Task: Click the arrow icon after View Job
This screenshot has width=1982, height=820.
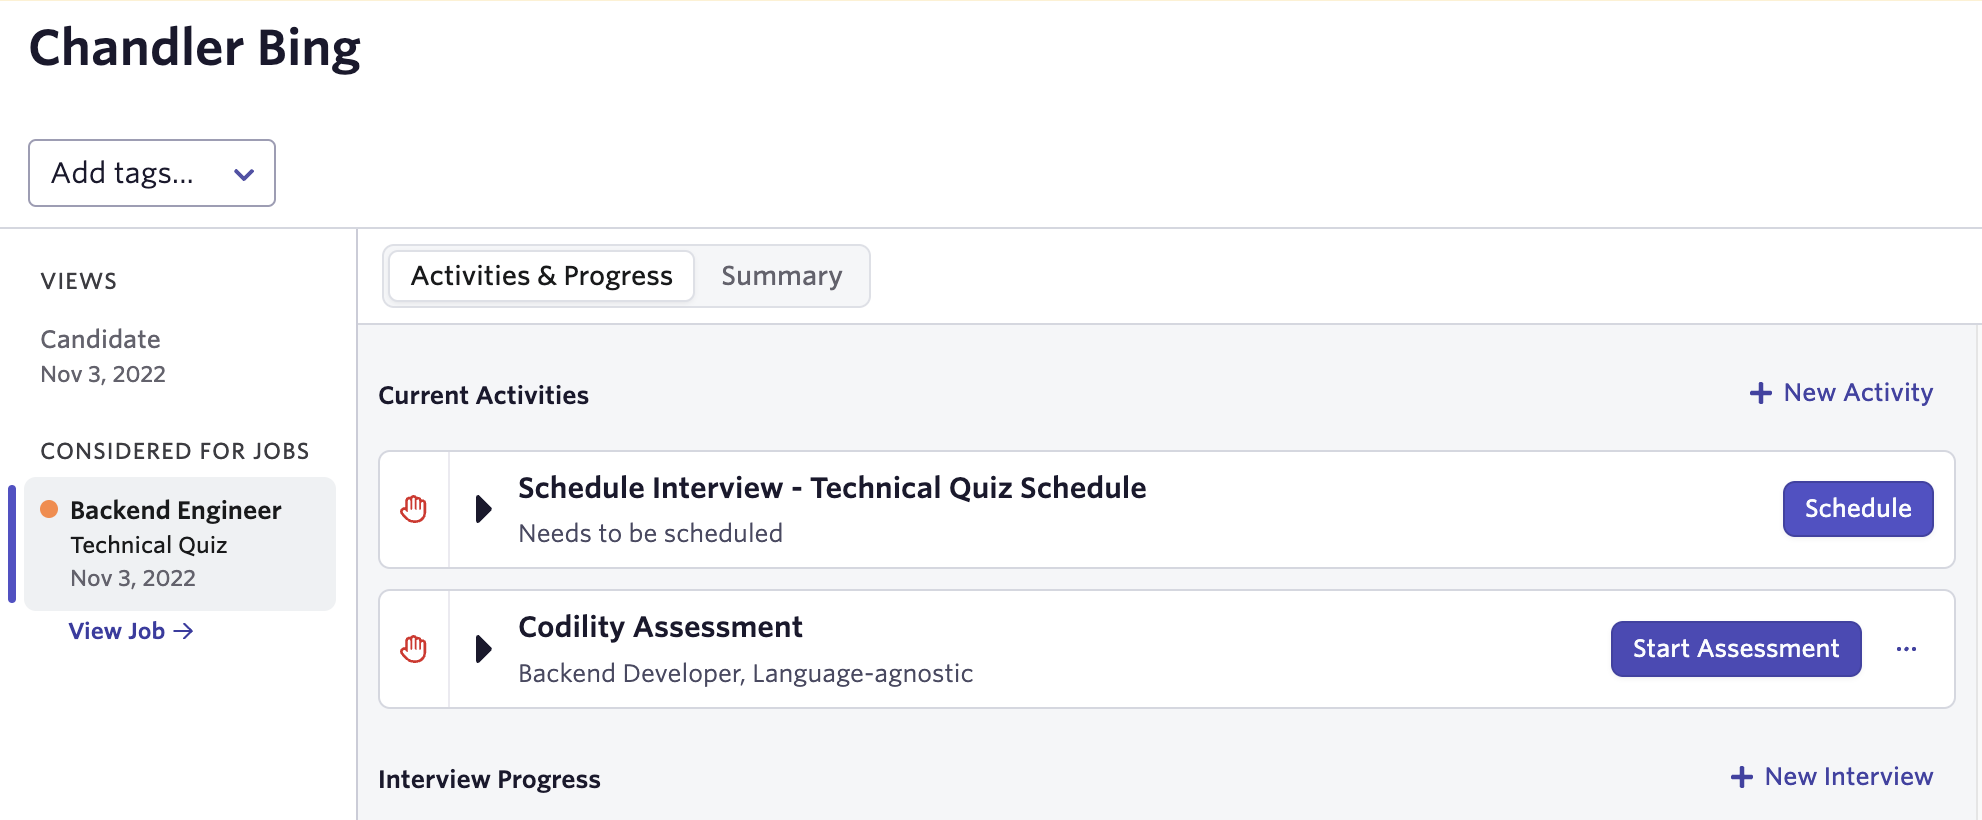Action: click(x=183, y=631)
